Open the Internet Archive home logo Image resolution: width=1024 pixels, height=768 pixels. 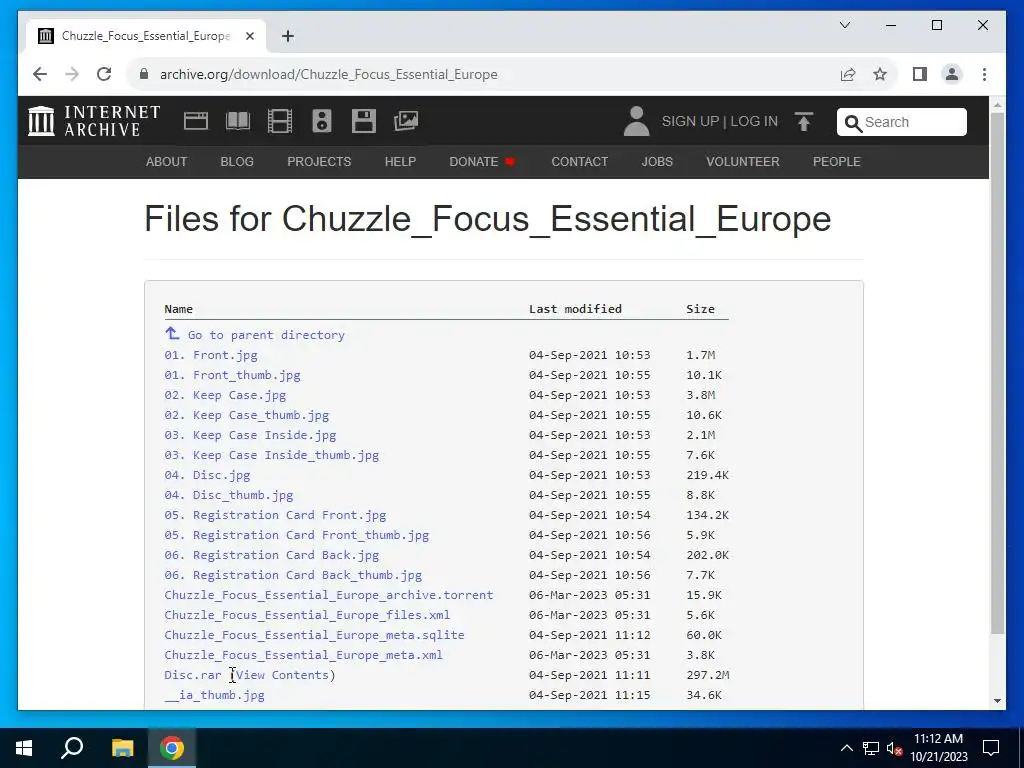(x=94, y=121)
